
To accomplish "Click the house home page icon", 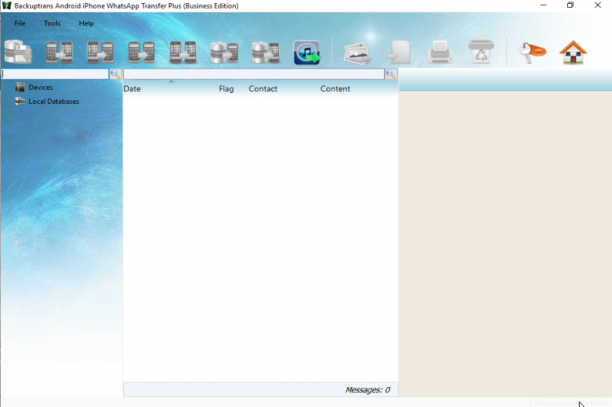I will (573, 52).
